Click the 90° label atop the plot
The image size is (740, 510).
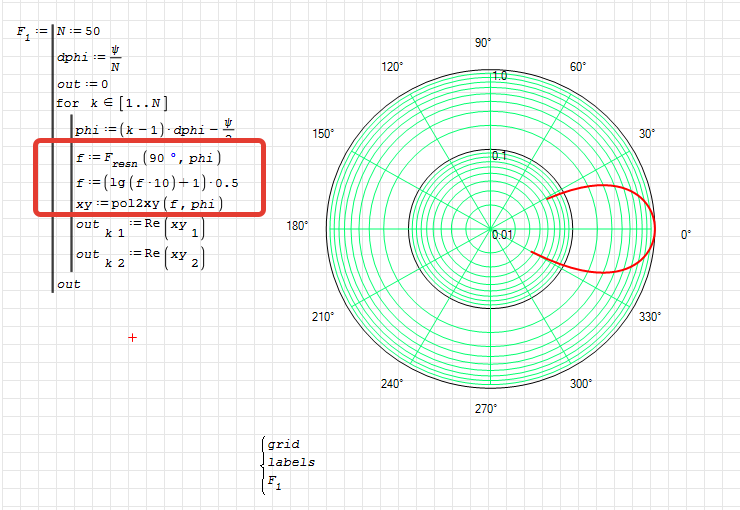pyautogui.click(x=483, y=43)
